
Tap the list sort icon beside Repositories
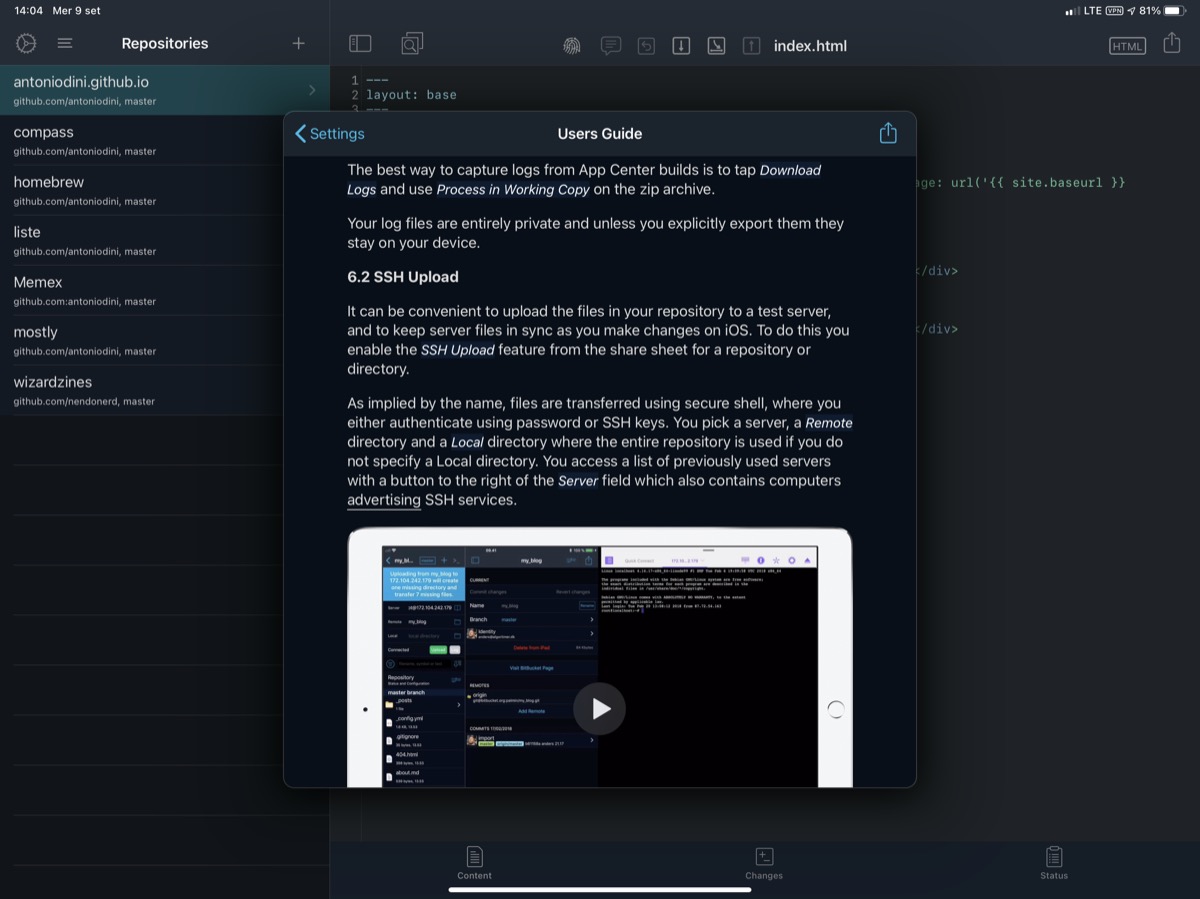tap(65, 44)
